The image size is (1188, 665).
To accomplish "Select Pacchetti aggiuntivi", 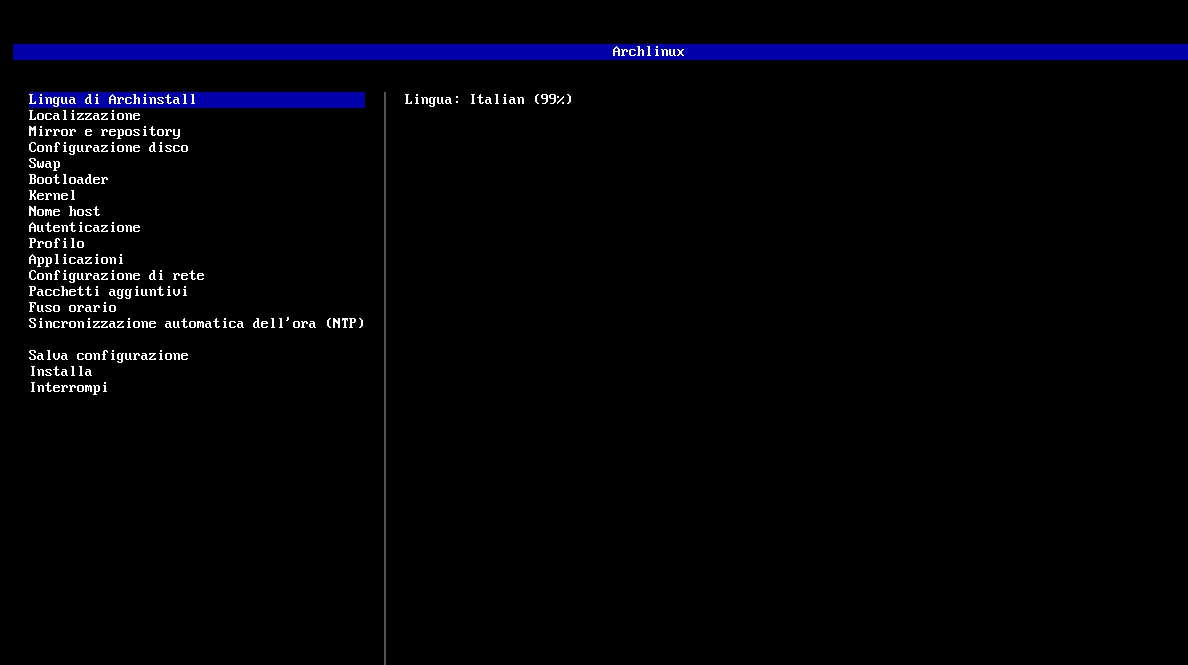I will [108, 291].
